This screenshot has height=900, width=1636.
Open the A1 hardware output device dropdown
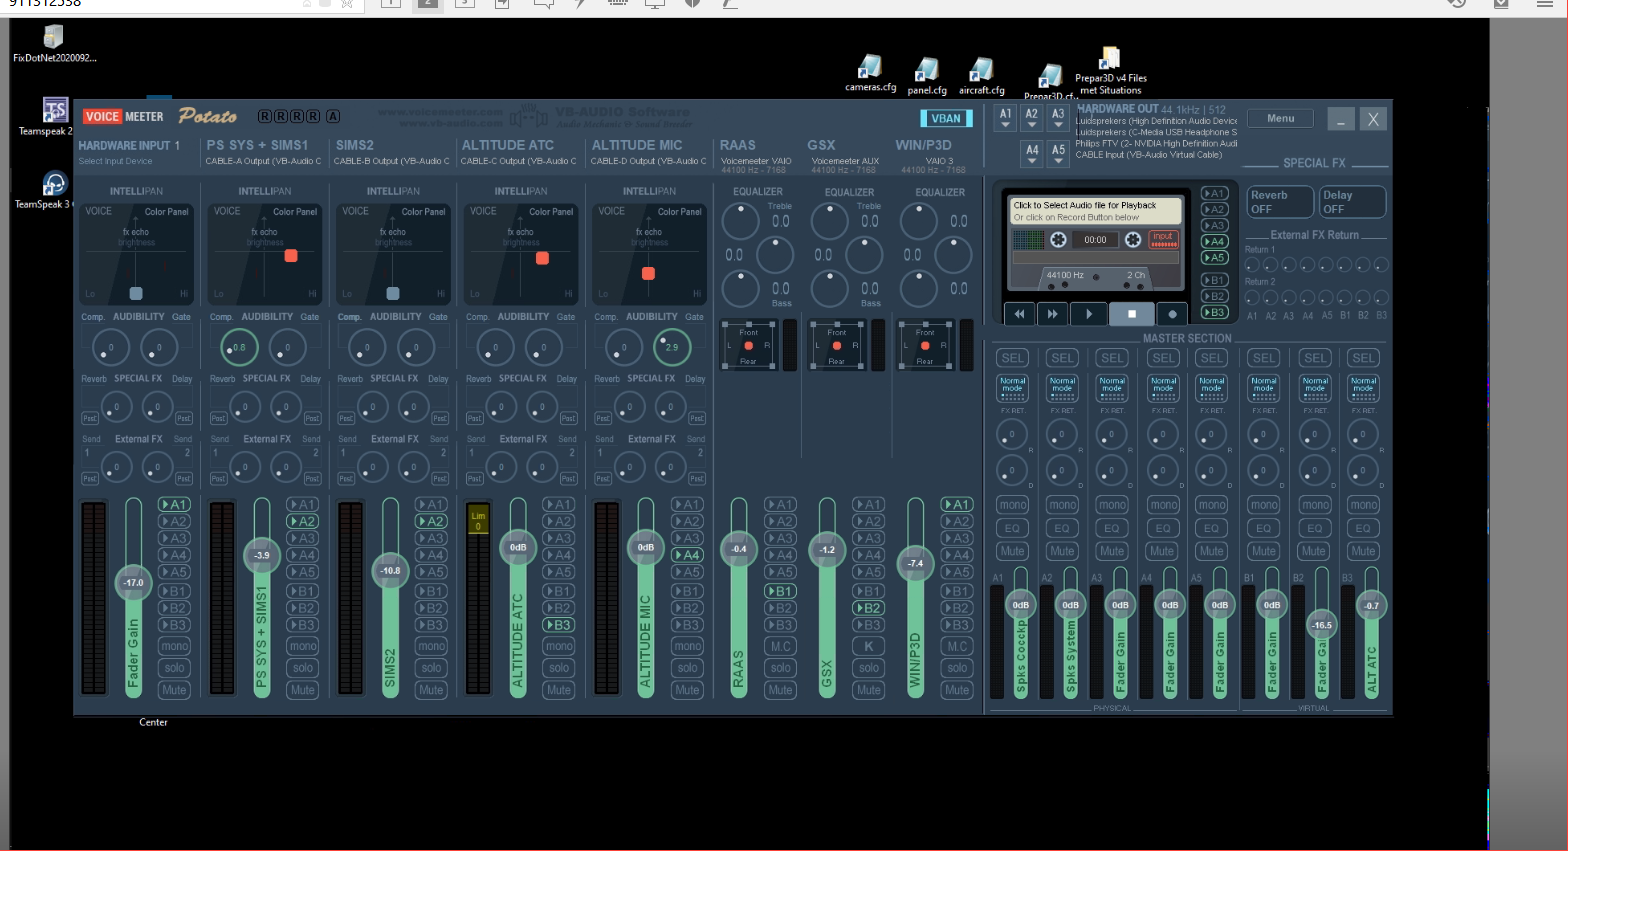click(x=1005, y=118)
